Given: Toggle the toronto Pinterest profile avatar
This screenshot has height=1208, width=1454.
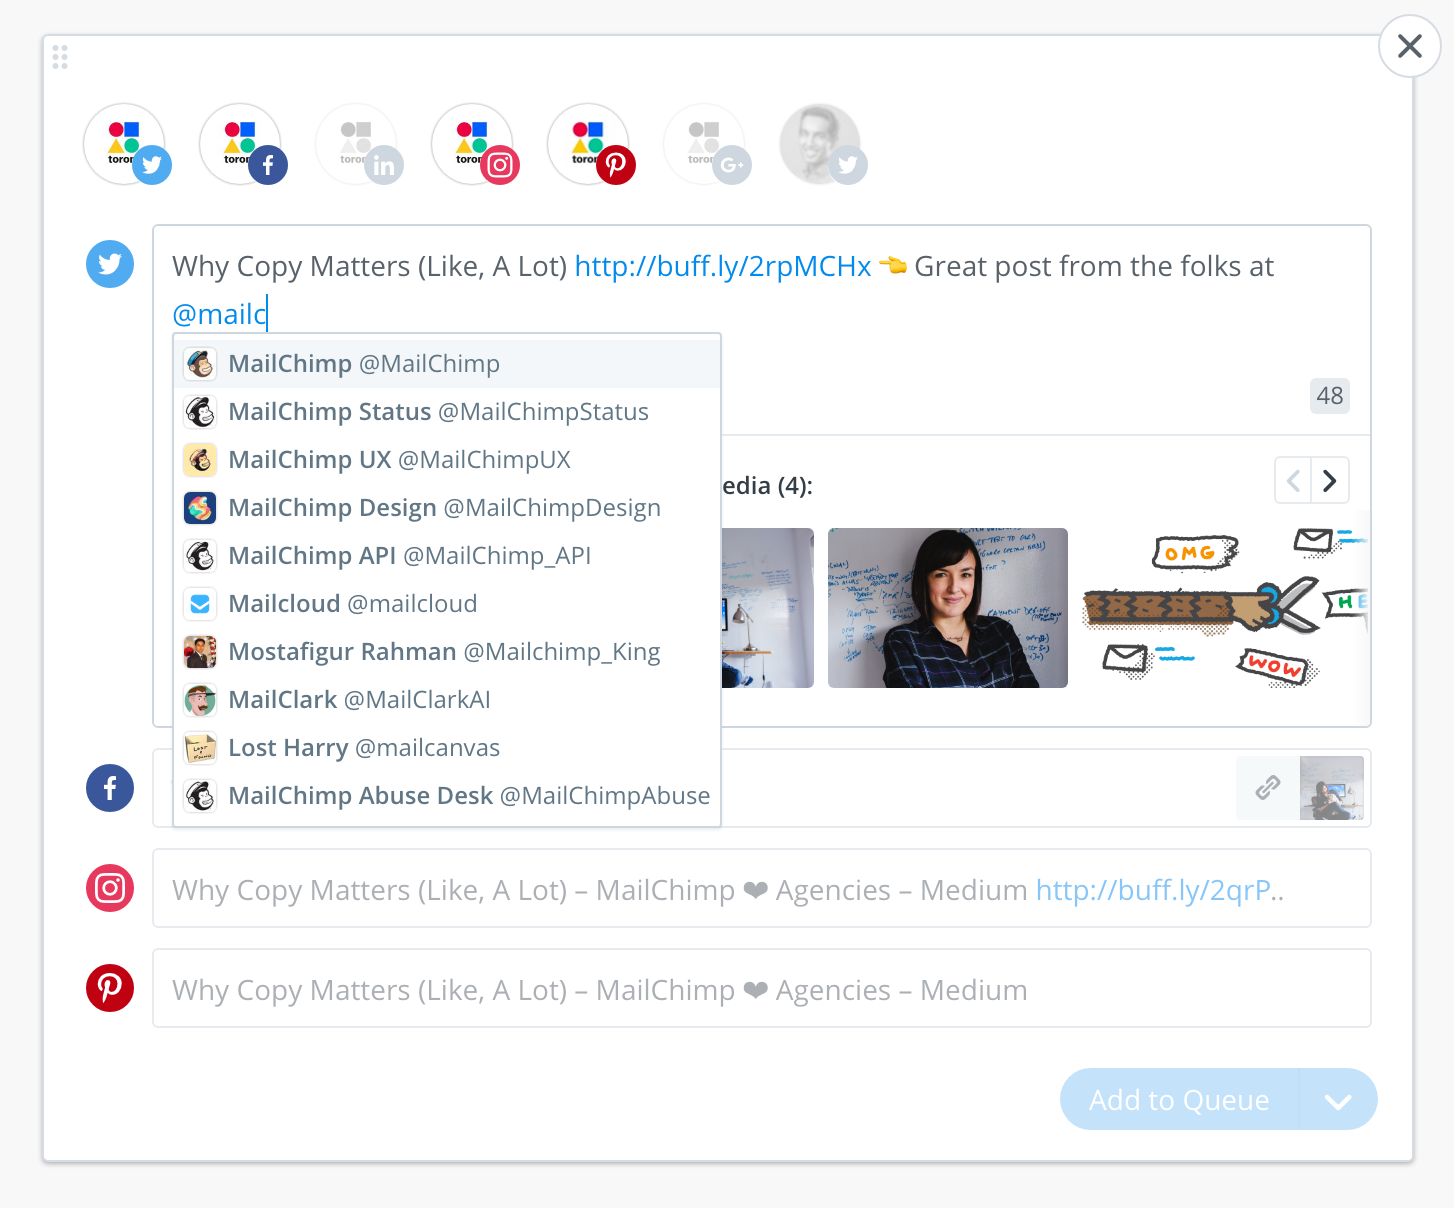Looking at the screenshot, I should (x=589, y=144).
